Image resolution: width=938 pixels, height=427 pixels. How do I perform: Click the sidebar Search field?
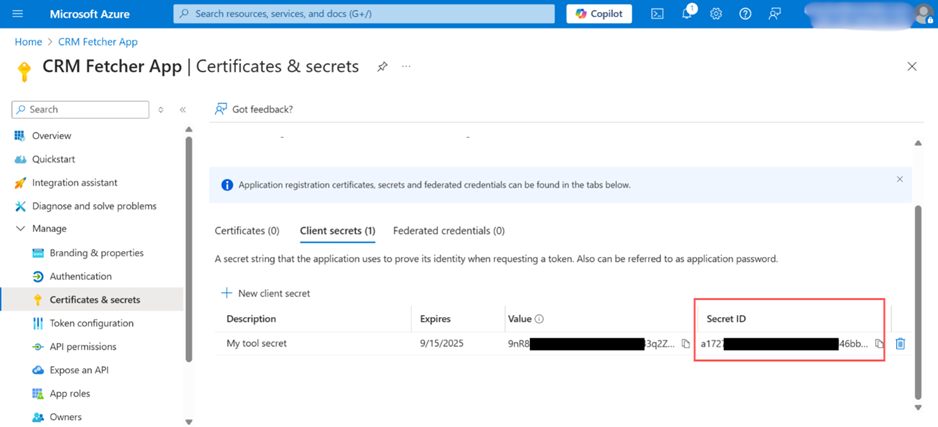pyautogui.click(x=80, y=109)
